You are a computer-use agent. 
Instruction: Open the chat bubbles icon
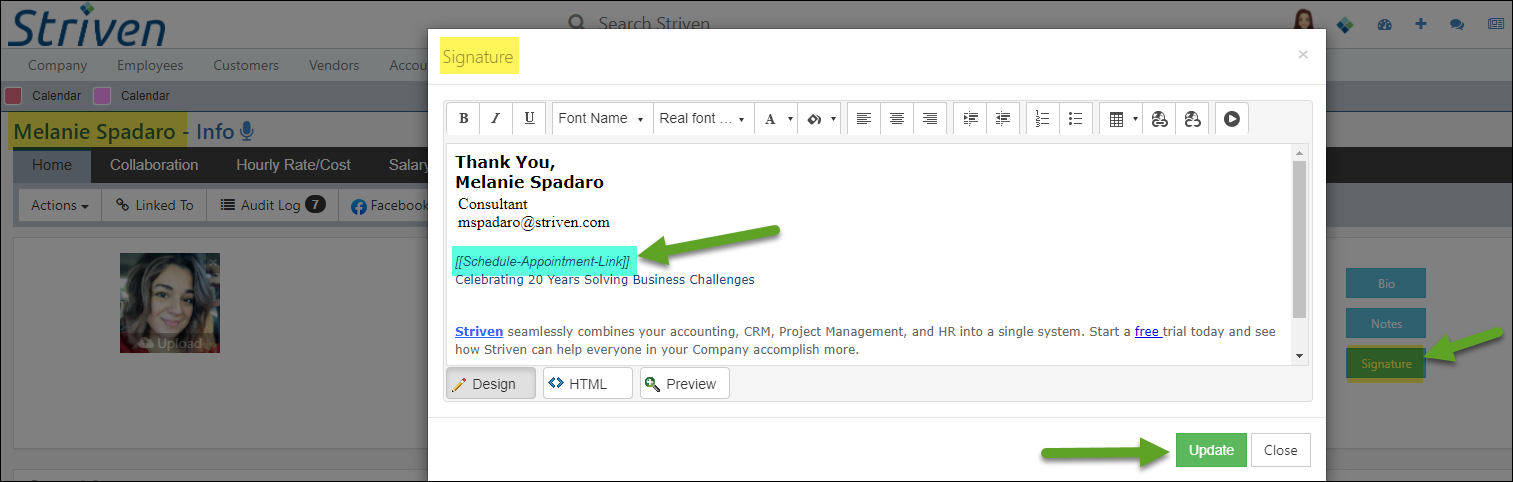click(x=1457, y=24)
